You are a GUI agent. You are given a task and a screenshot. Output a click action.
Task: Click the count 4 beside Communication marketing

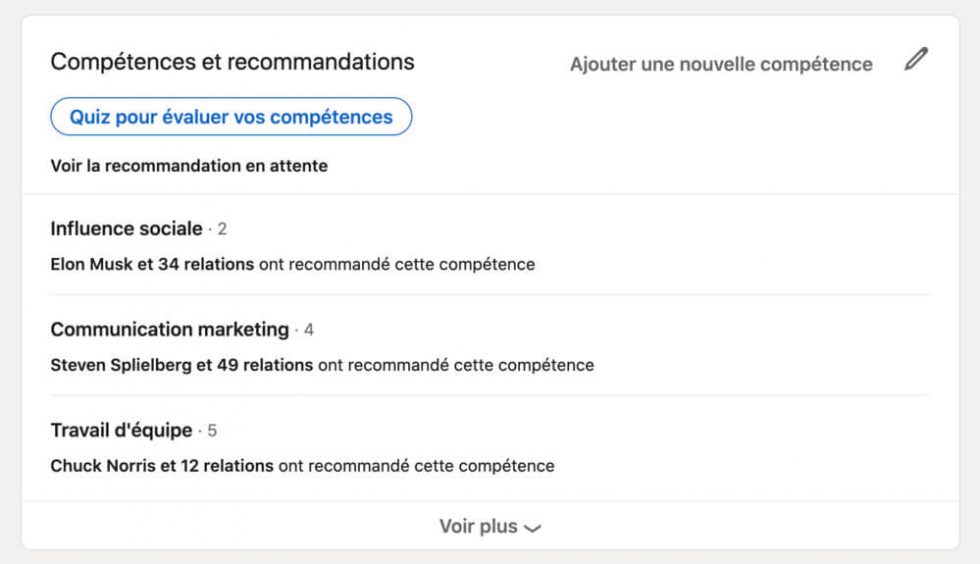309,330
